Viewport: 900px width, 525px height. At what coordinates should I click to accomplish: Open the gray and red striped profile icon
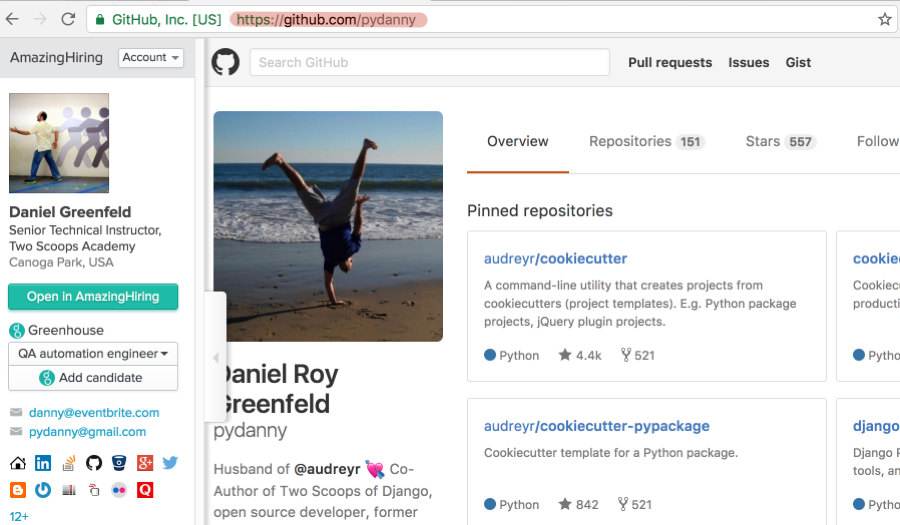69,490
